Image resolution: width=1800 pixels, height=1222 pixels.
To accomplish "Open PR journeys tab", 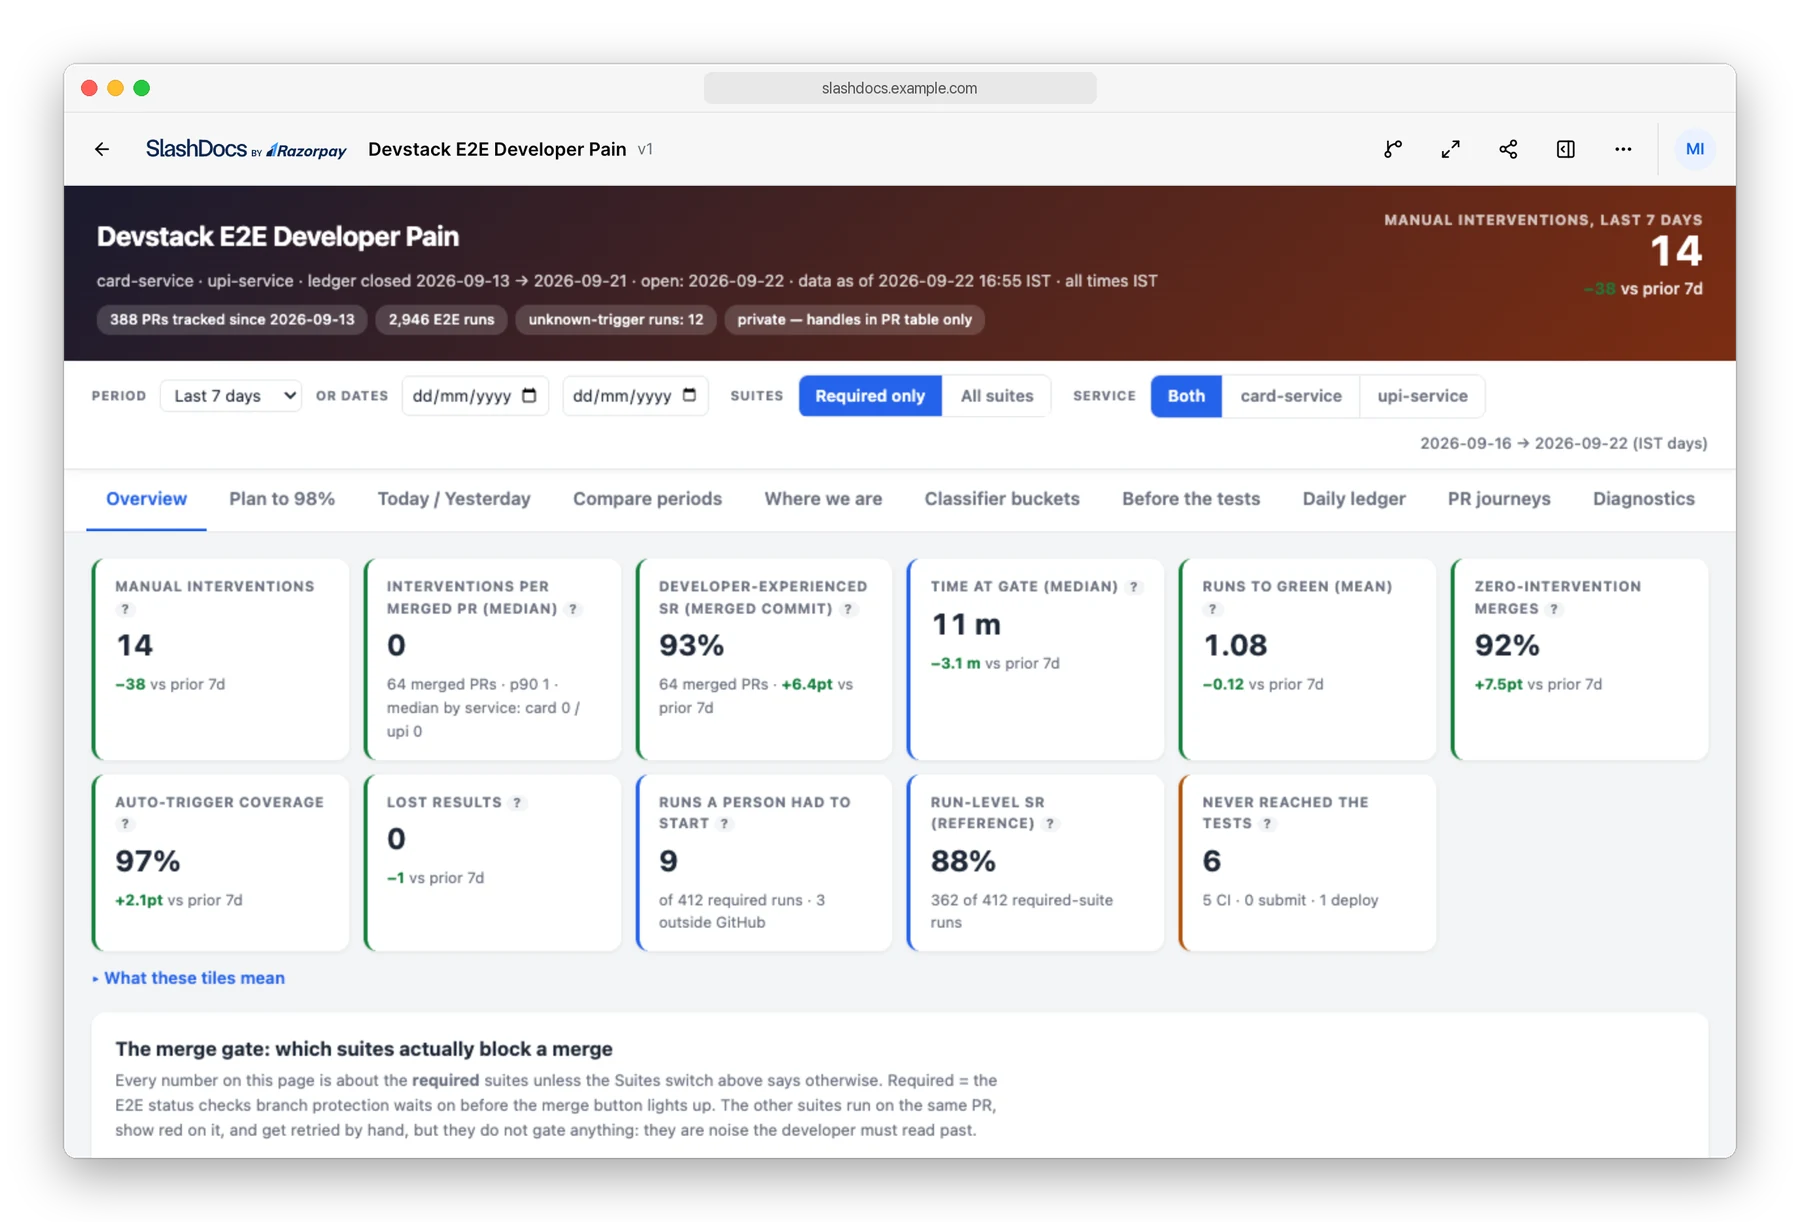I will [x=1499, y=499].
